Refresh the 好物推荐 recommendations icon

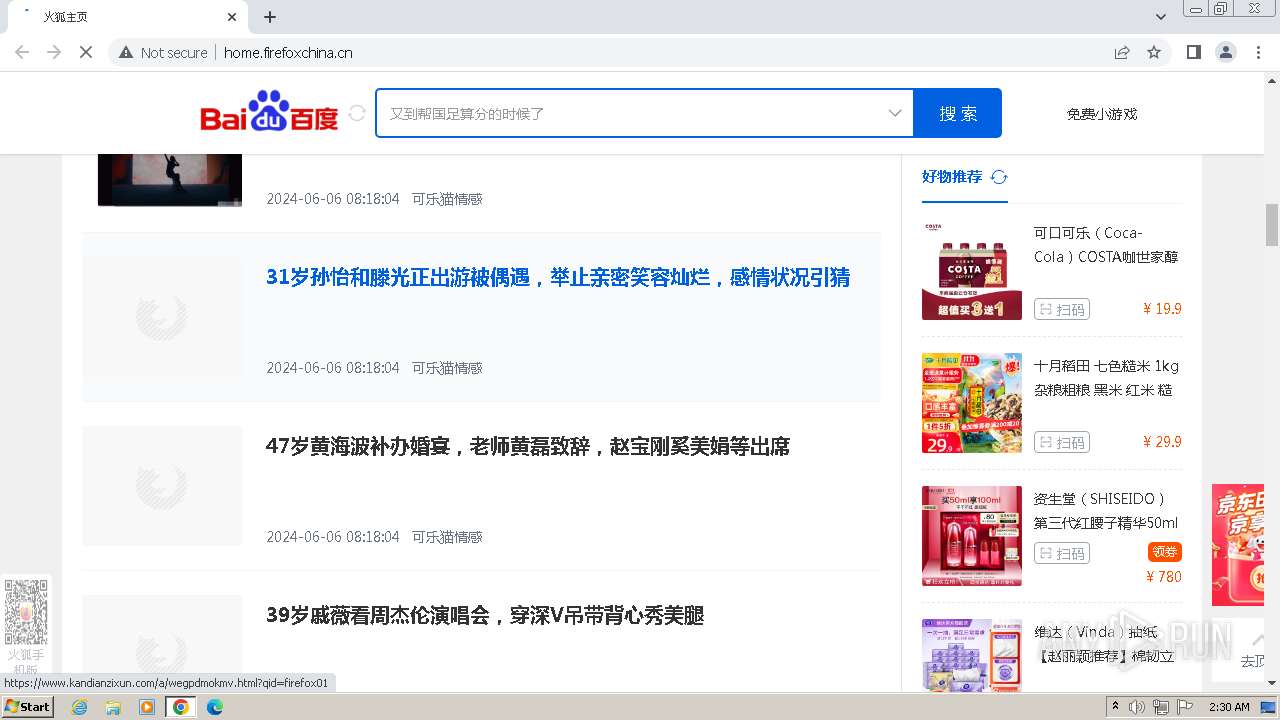click(999, 177)
